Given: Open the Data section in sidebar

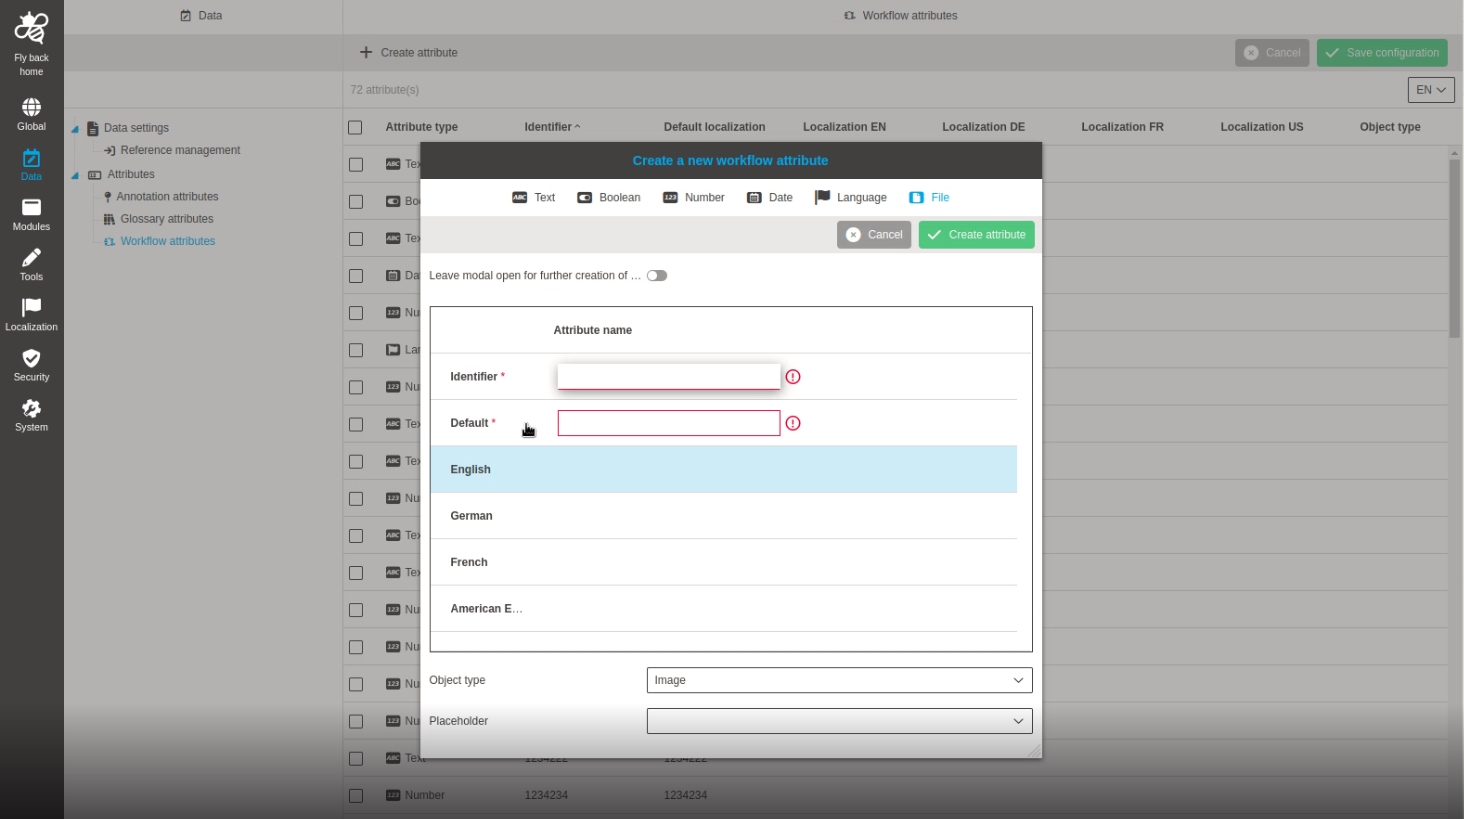Looking at the screenshot, I should pos(31,165).
